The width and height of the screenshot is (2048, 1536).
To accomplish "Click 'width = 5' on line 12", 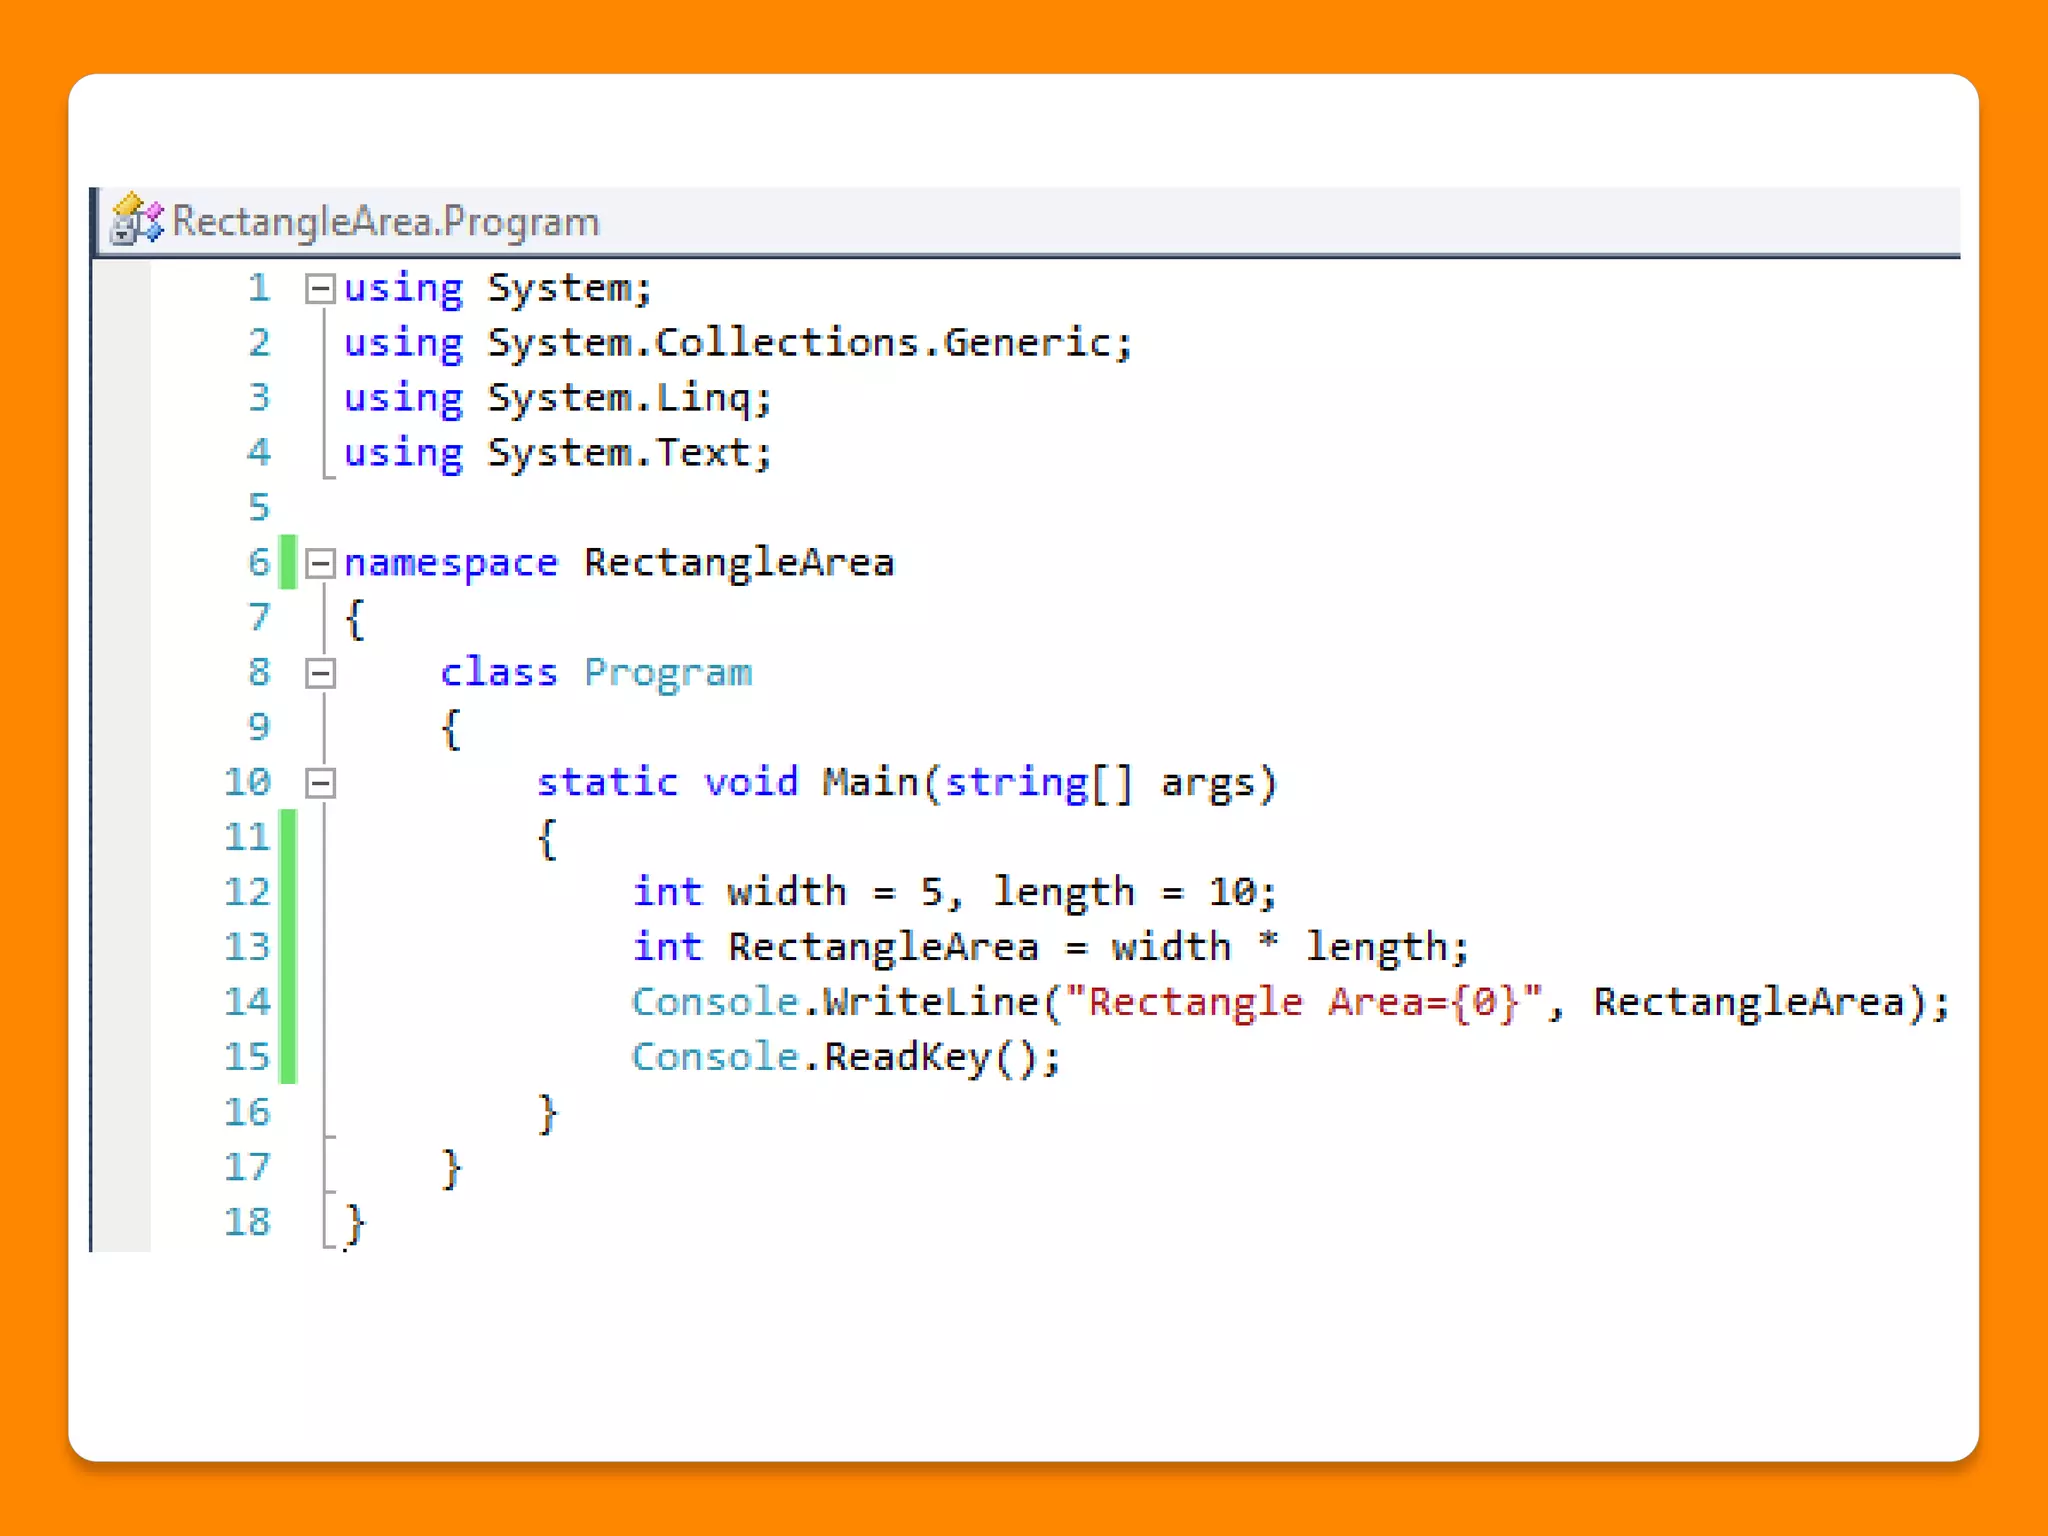I will pos(835,892).
